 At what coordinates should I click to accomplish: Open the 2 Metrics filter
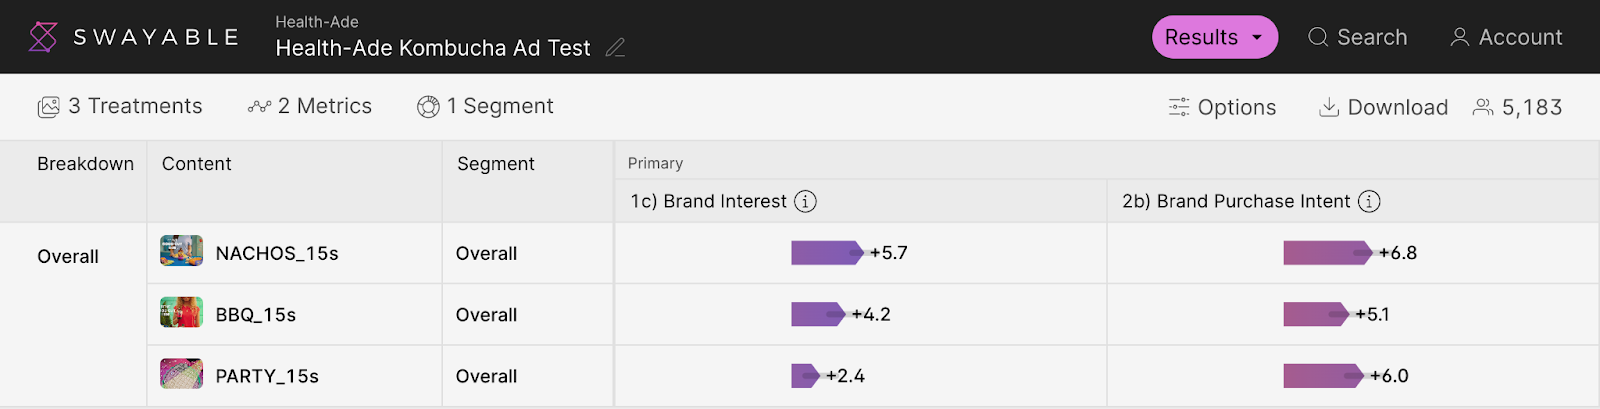310,106
